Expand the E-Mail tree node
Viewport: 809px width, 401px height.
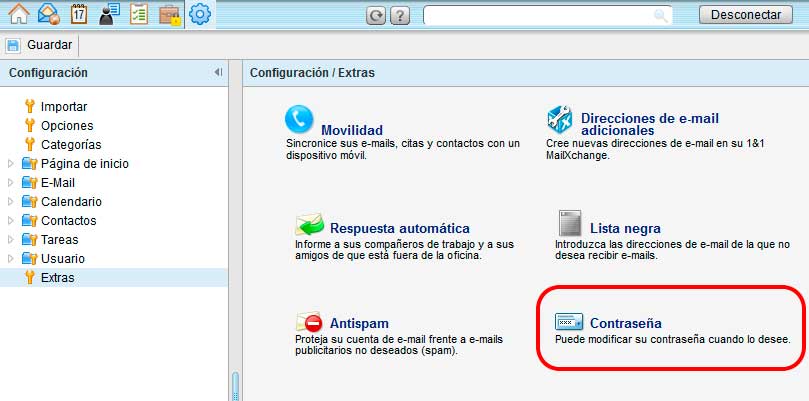tap(11, 183)
